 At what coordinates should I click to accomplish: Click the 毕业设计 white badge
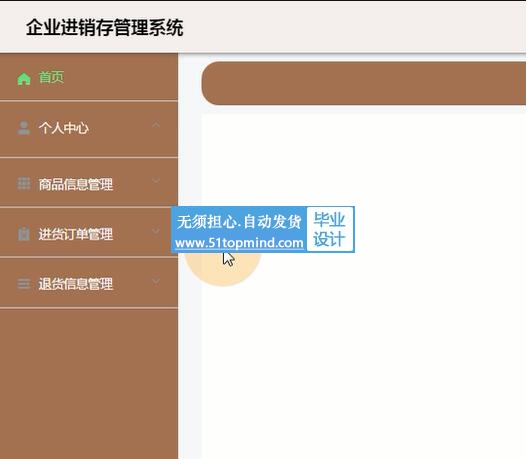click(x=330, y=230)
